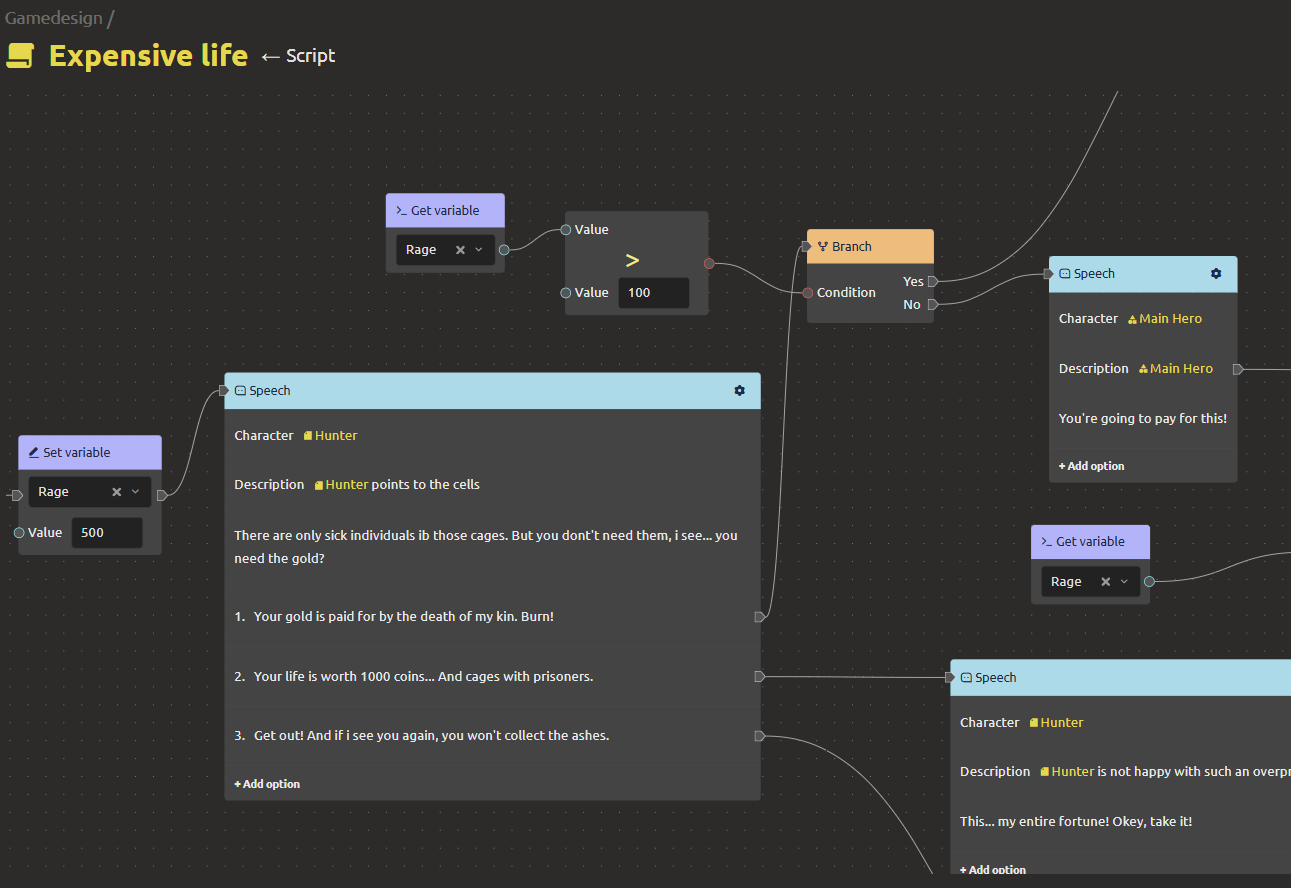Click the Expensive life title
The width and height of the screenshot is (1291, 888).
[x=148, y=56]
